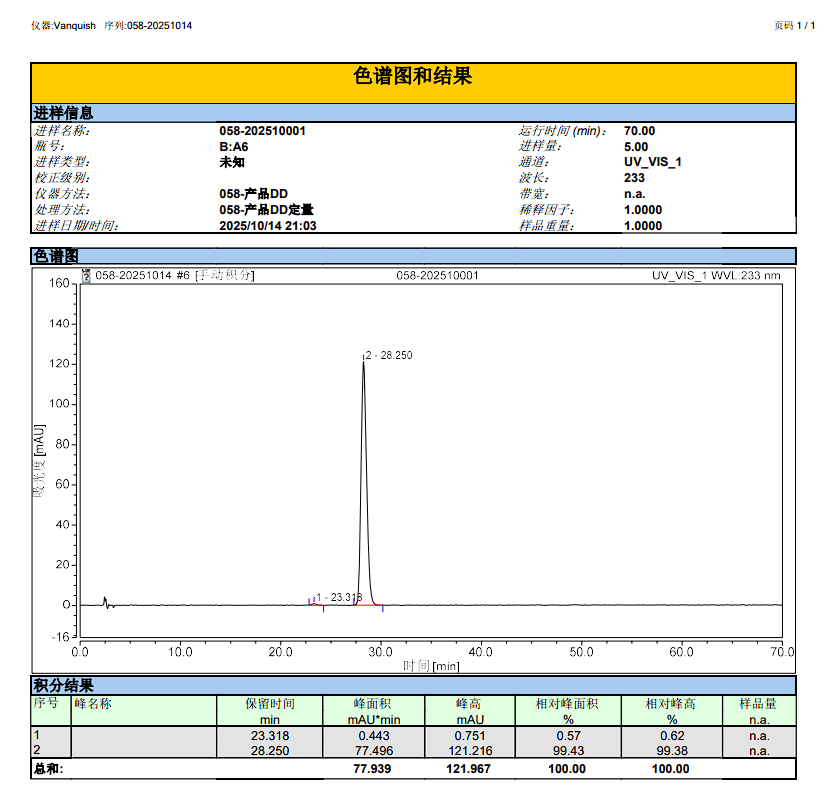Click injection name value 058-202510001 in the info table
The width and height of the screenshot is (824, 797).
[262, 131]
